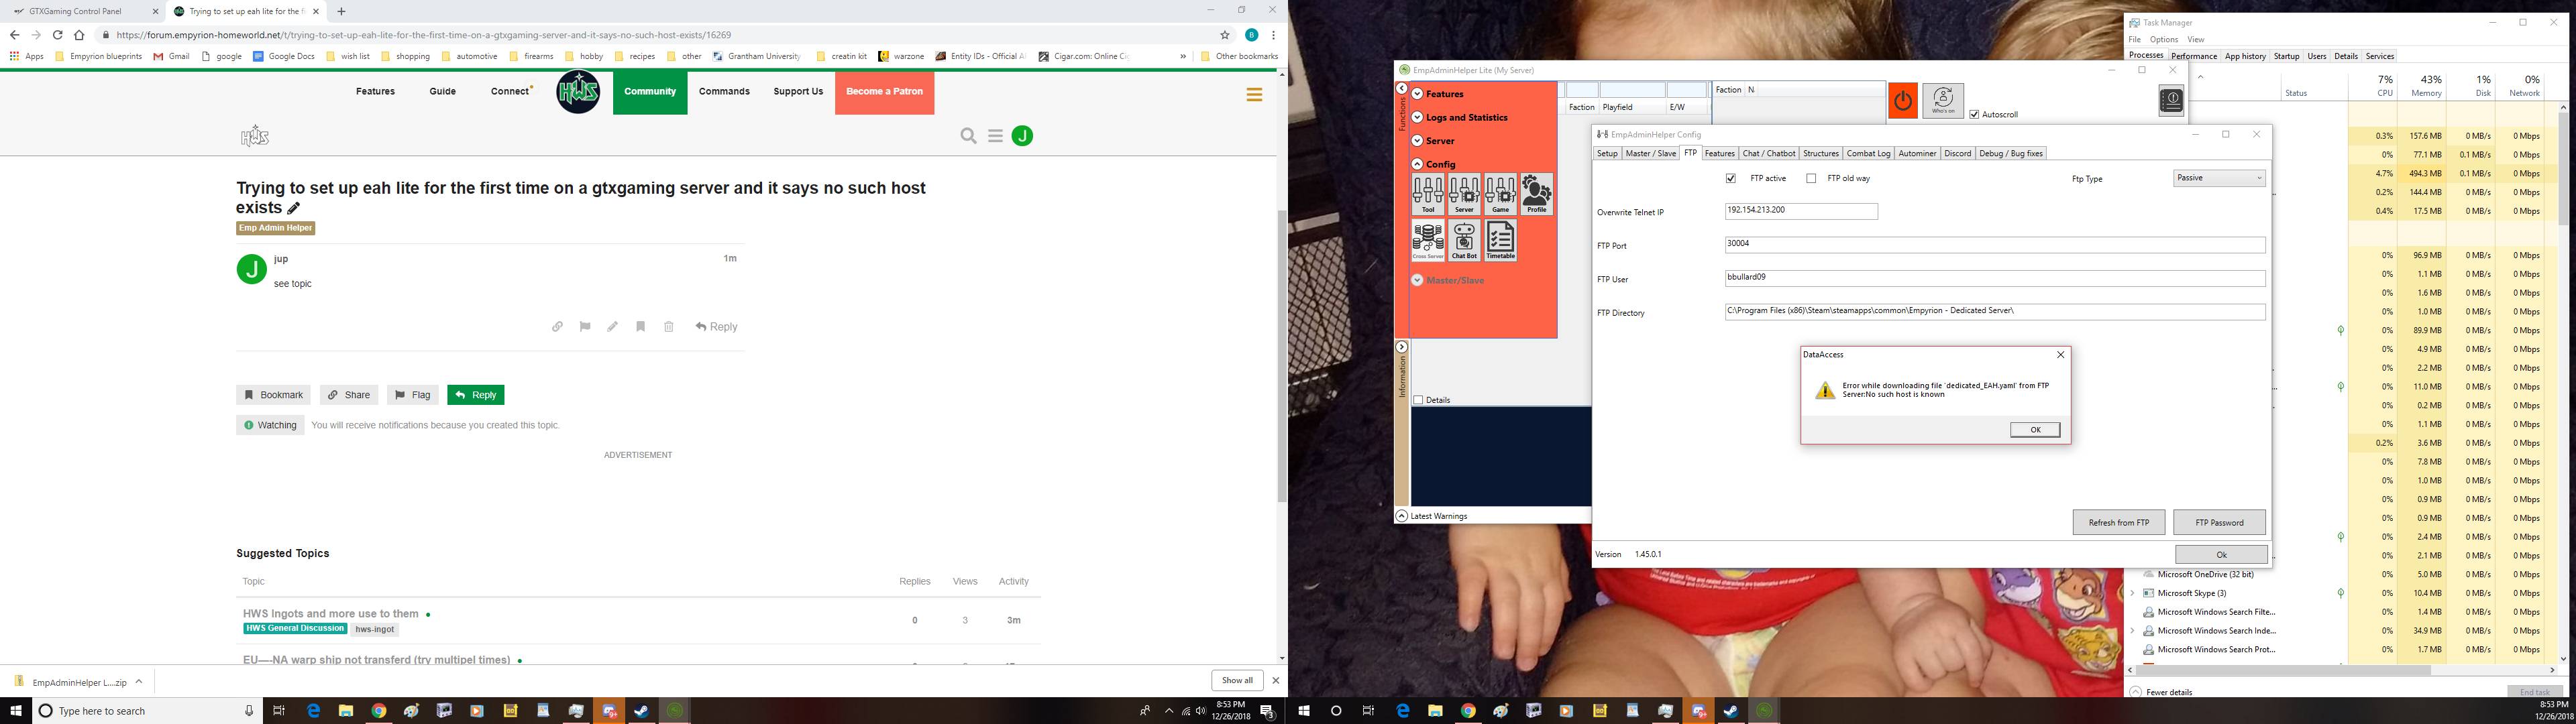The width and height of the screenshot is (2576, 724).
Task: Click the Who's on refresh icon
Action: pyautogui.click(x=1943, y=100)
